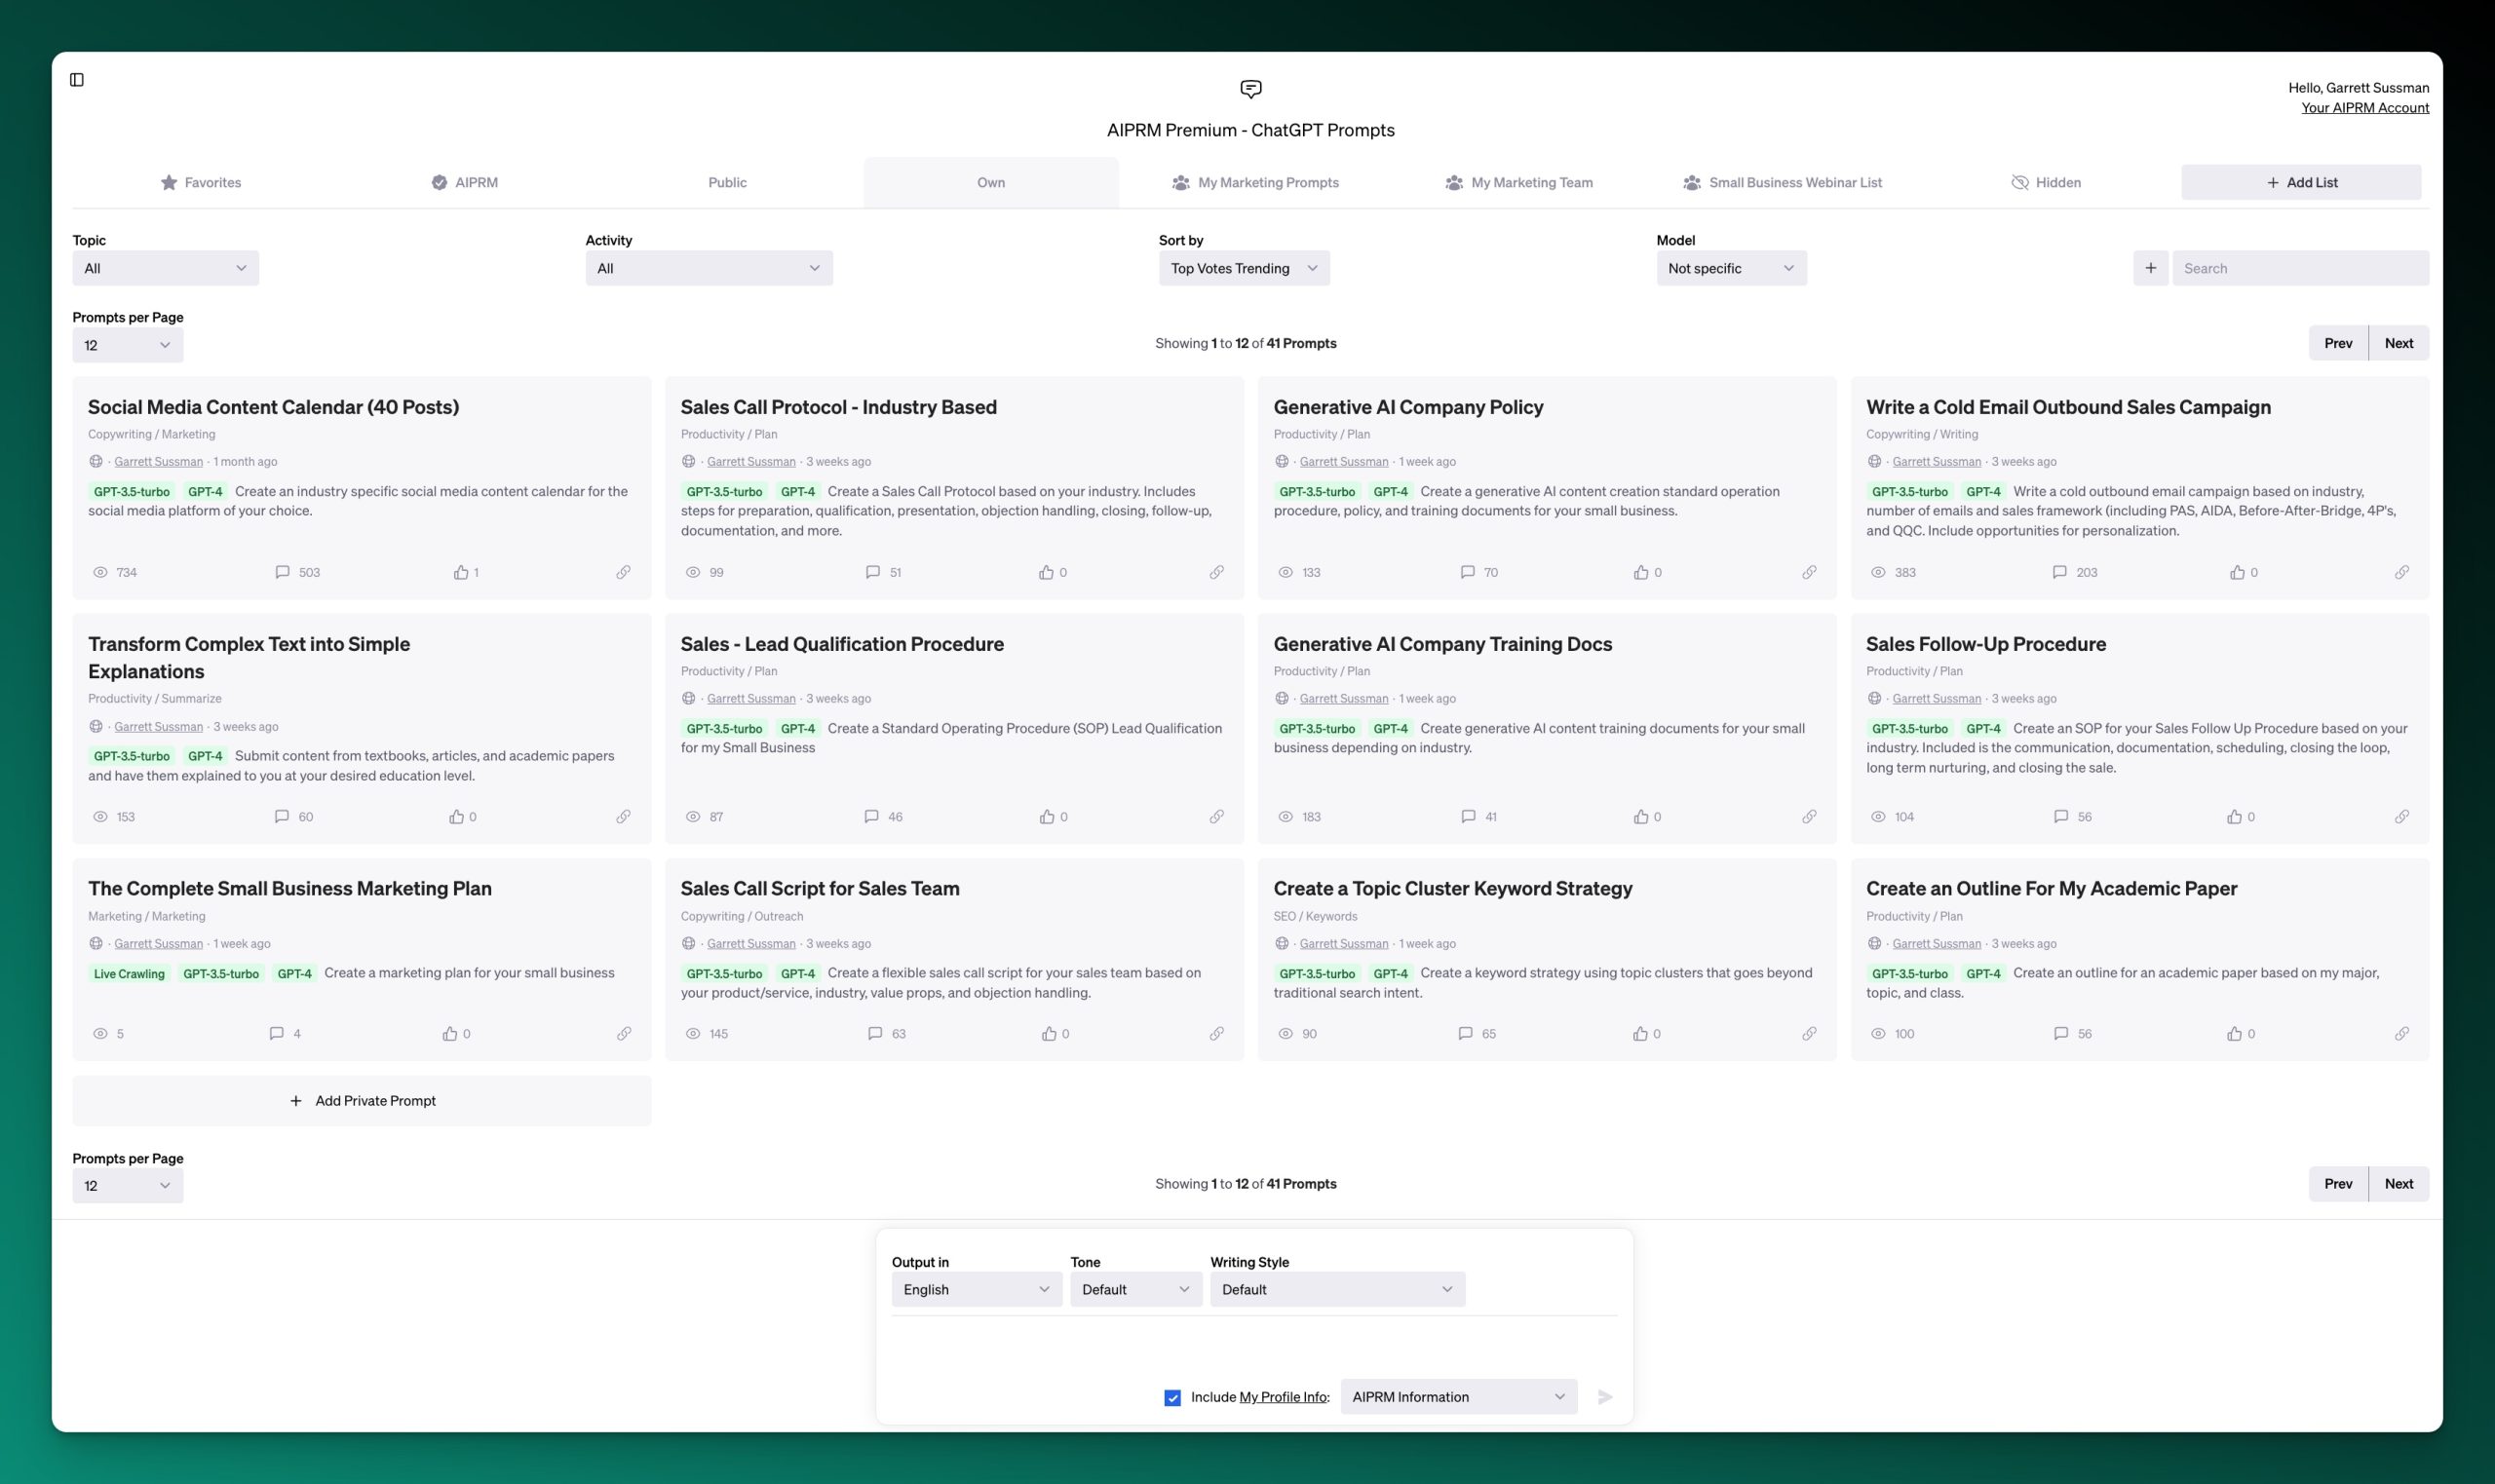This screenshot has height=1484, width=2495.
Task: Upvote the Sales Call Protocol prompt
Action: tap(1046, 571)
